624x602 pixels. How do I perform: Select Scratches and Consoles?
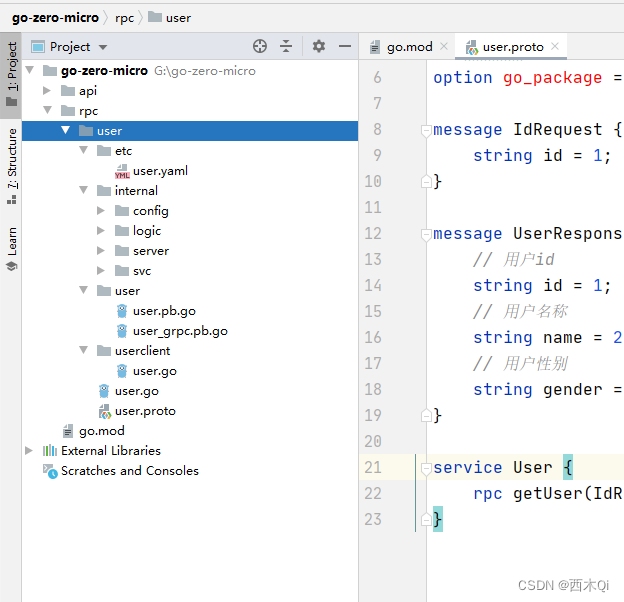point(130,471)
